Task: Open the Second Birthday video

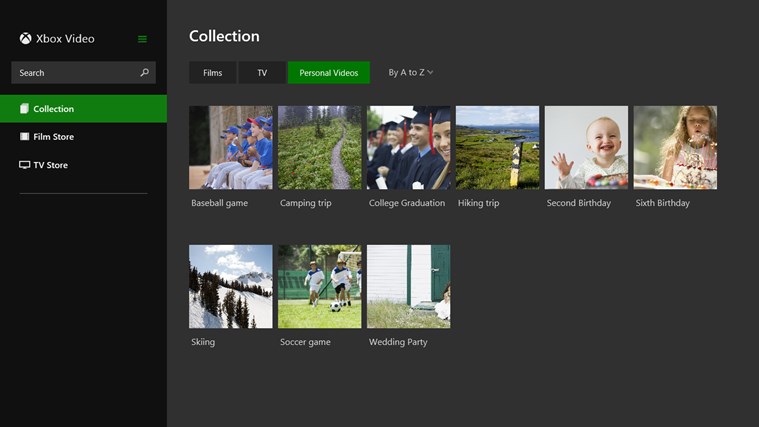Action: (x=586, y=148)
